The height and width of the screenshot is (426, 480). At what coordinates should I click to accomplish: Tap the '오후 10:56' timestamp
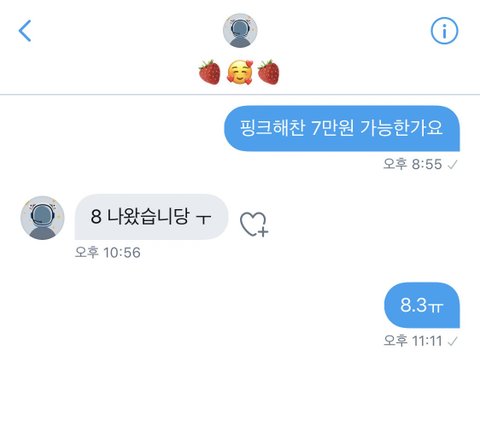[107, 252]
